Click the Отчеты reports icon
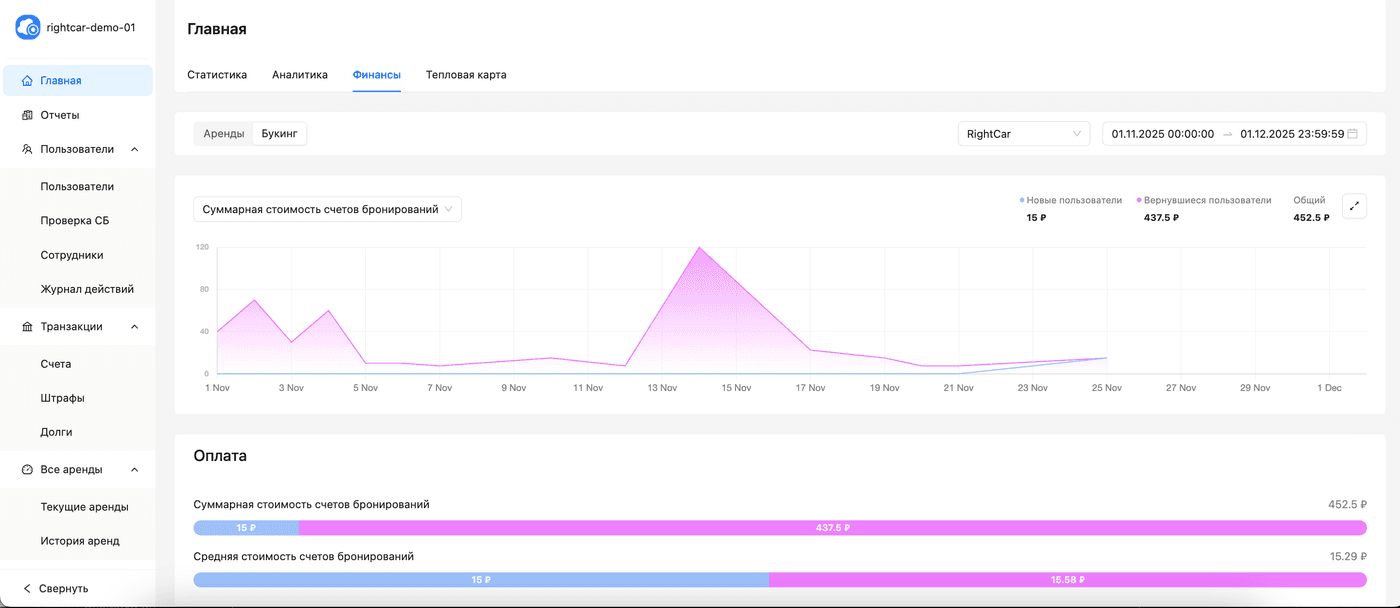1400x608 pixels. 27,115
